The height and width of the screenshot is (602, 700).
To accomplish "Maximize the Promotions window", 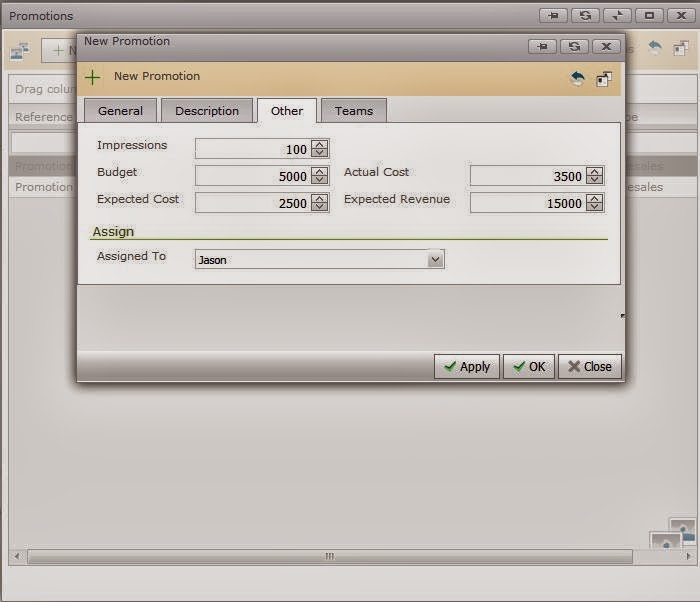I will [x=649, y=16].
